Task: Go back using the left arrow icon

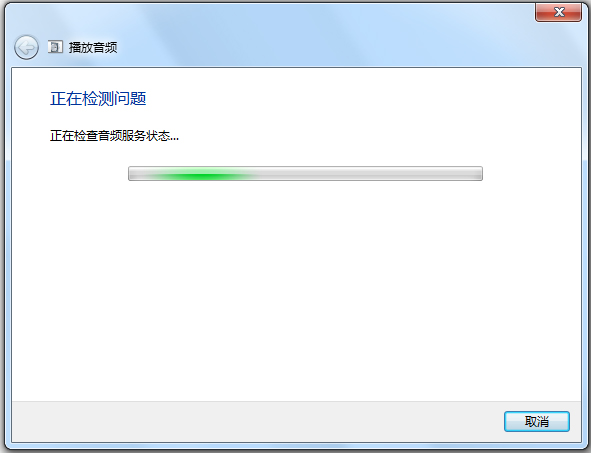Action: pyautogui.click(x=26, y=47)
